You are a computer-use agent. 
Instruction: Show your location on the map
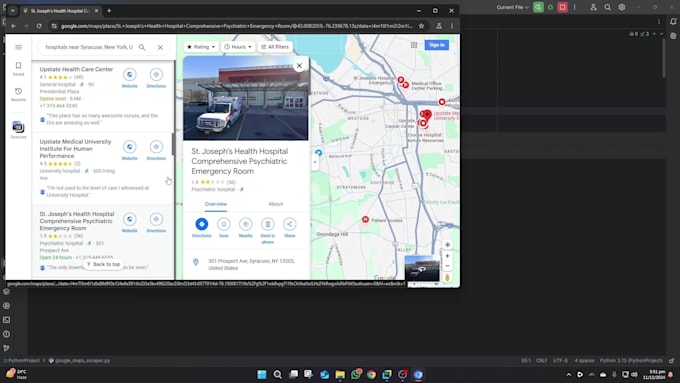(x=447, y=244)
